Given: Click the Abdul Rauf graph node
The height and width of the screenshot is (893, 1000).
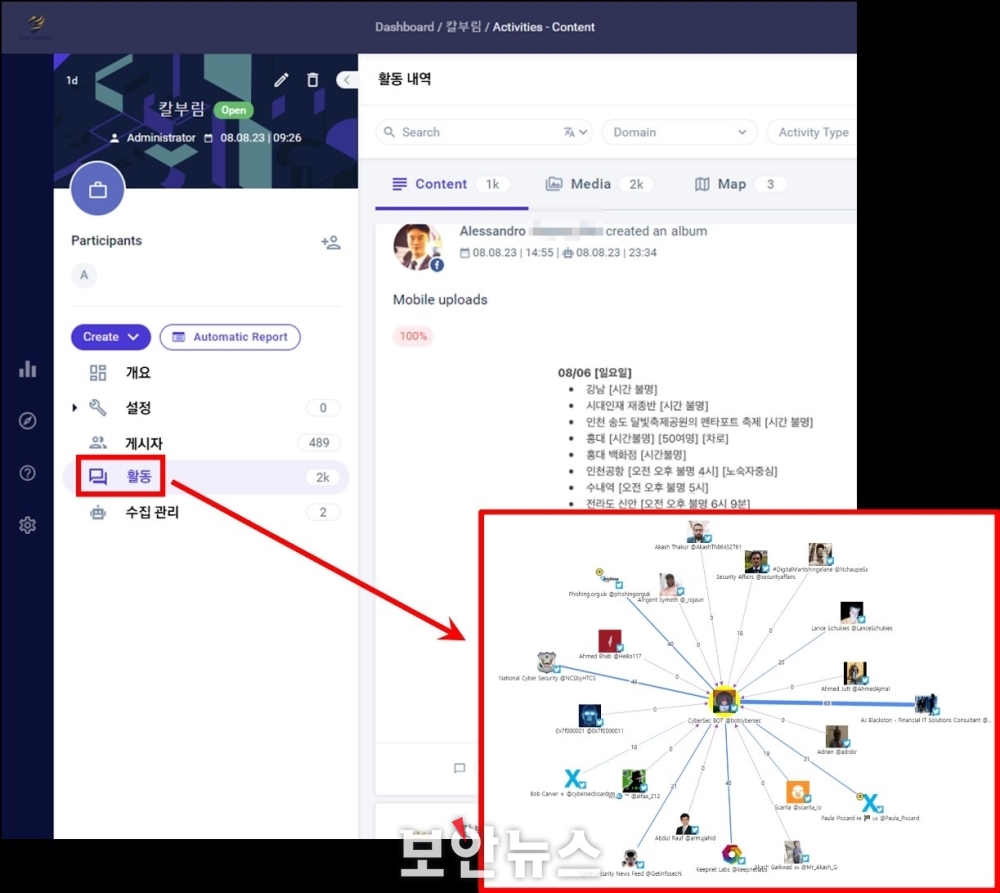Looking at the screenshot, I should coord(685,823).
